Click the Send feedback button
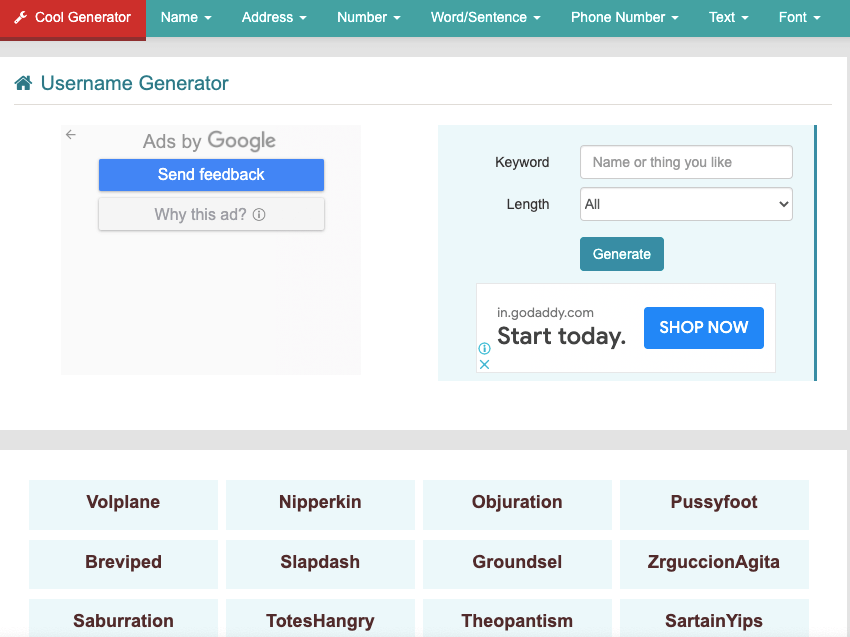850x637 pixels. pos(211,175)
